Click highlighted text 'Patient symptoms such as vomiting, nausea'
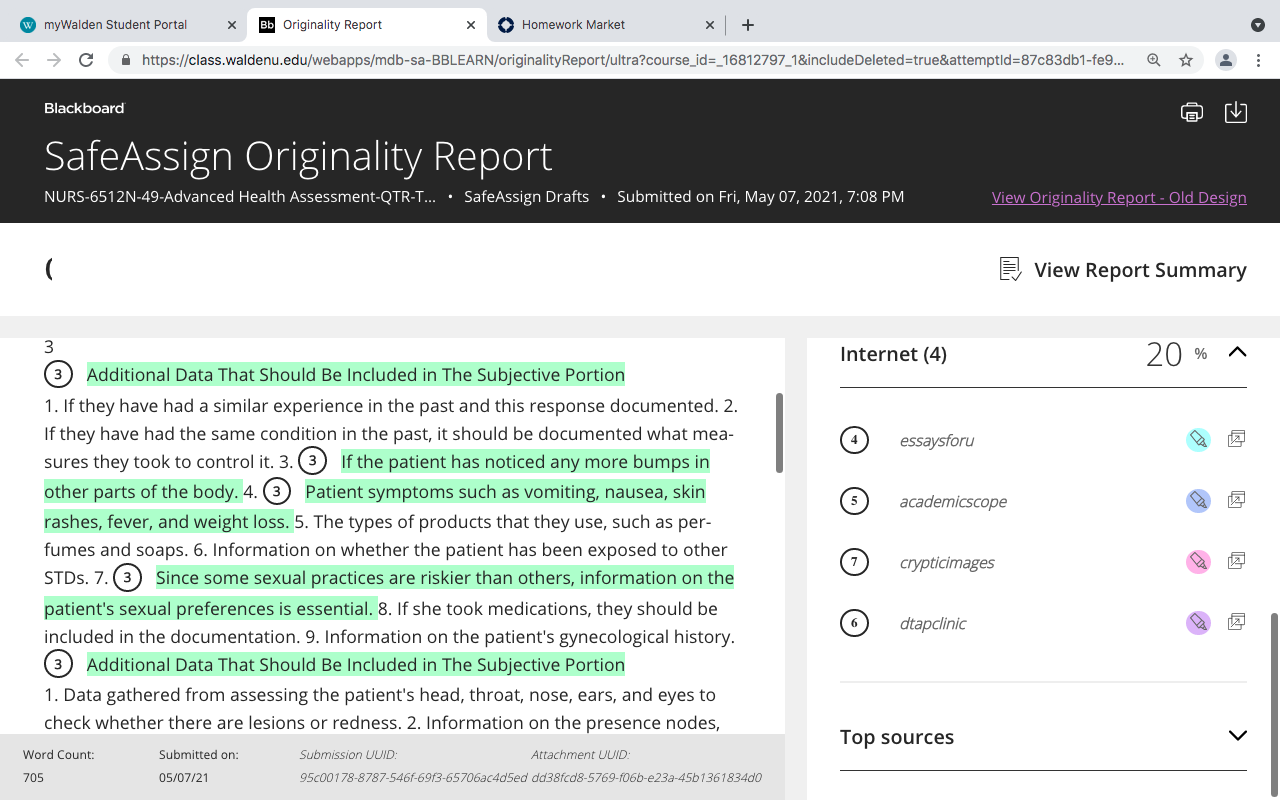This screenshot has height=800, width=1280. tap(505, 492)
